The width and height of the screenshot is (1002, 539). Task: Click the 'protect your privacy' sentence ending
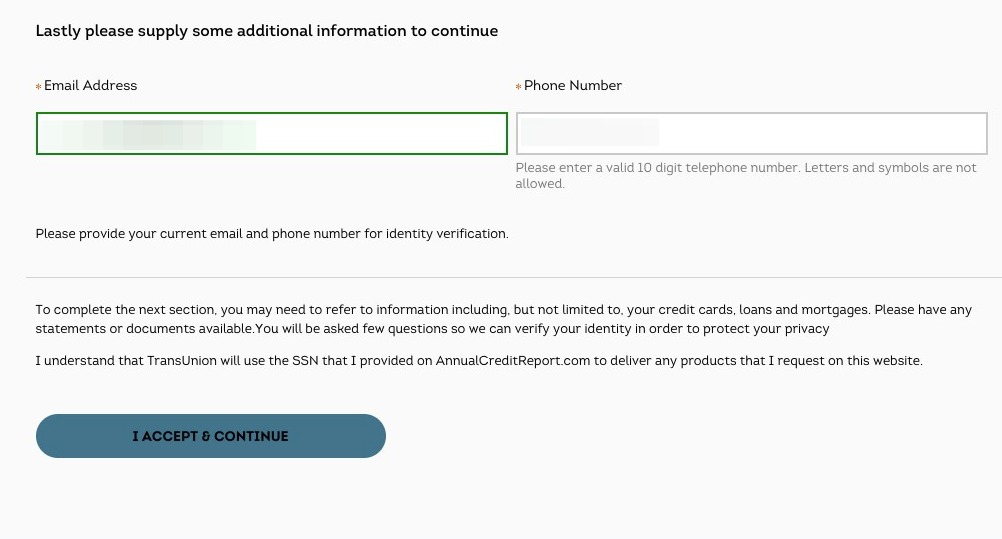[x=760, y=329]
